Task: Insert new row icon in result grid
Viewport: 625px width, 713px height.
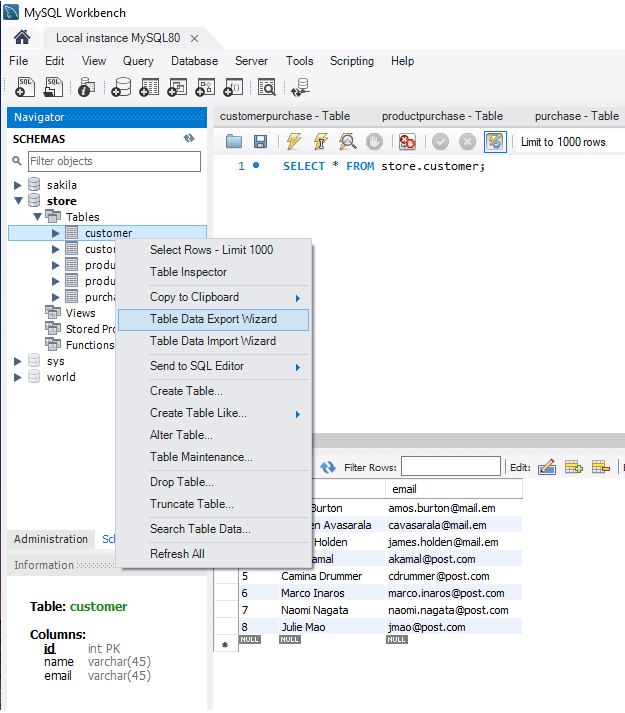Action: pos(574,467)
